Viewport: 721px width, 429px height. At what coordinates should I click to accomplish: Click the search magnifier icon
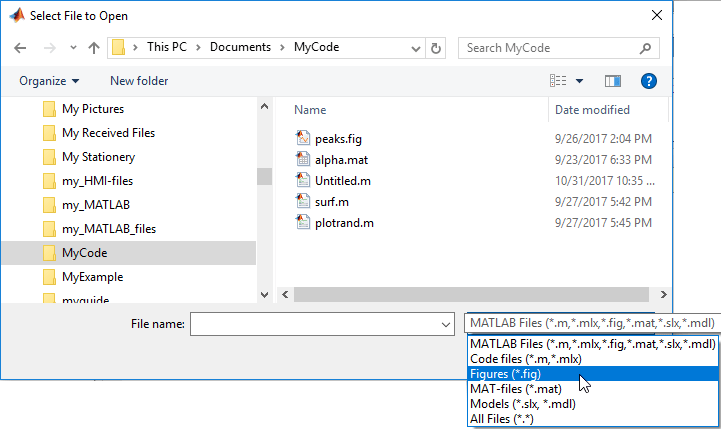pyautogui.click(x=647, y=48)
